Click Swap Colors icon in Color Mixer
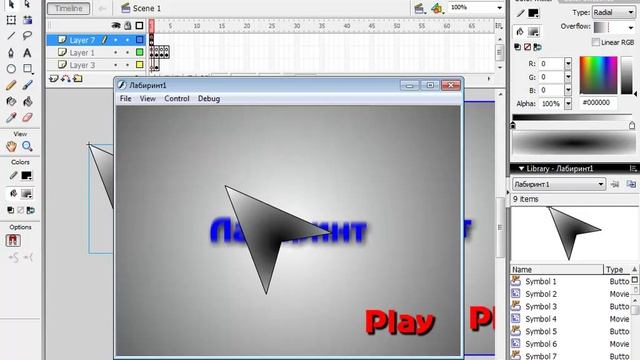Image resolution: width=640 pixels, height=360 pixels. pos(538,47)
